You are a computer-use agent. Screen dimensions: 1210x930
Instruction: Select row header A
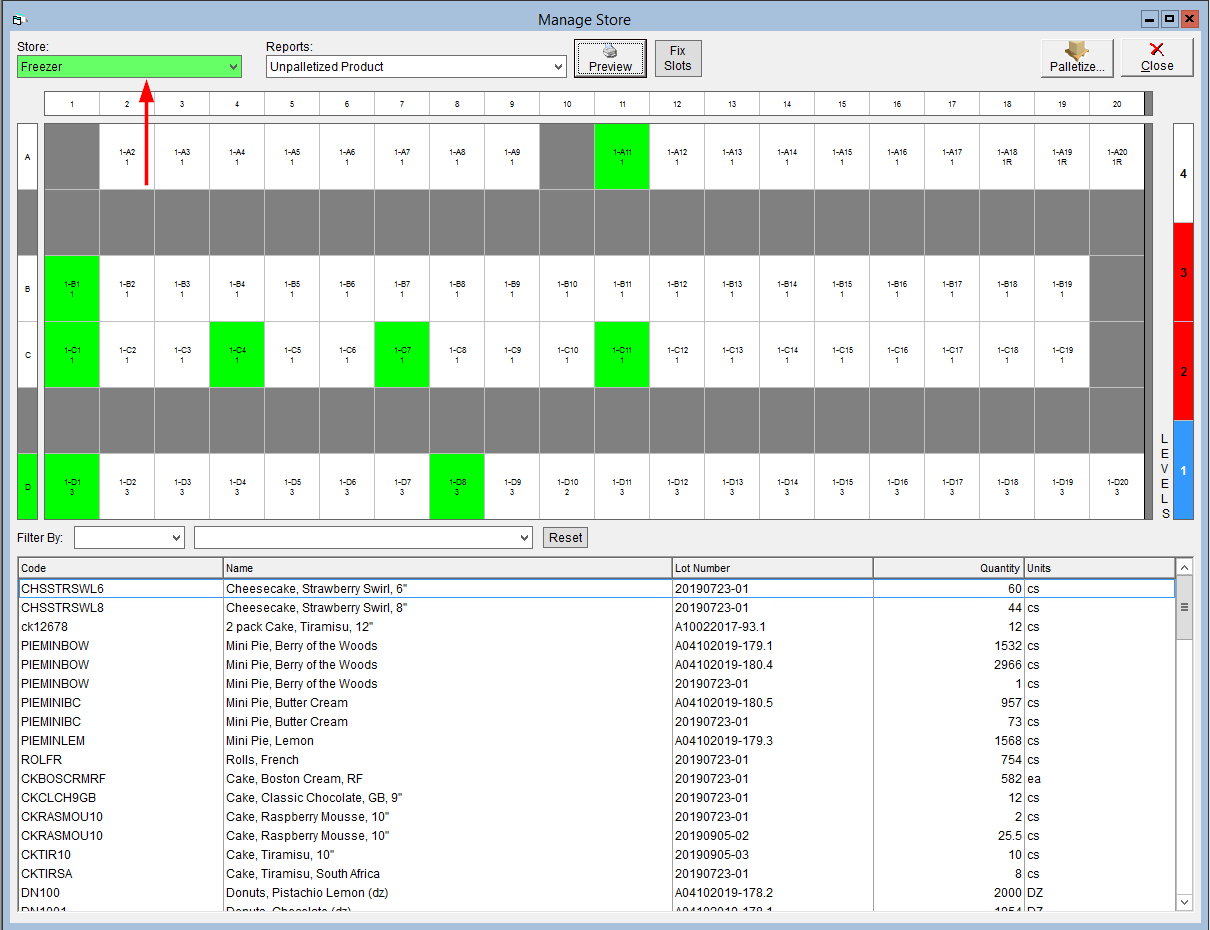click(27, 157)
